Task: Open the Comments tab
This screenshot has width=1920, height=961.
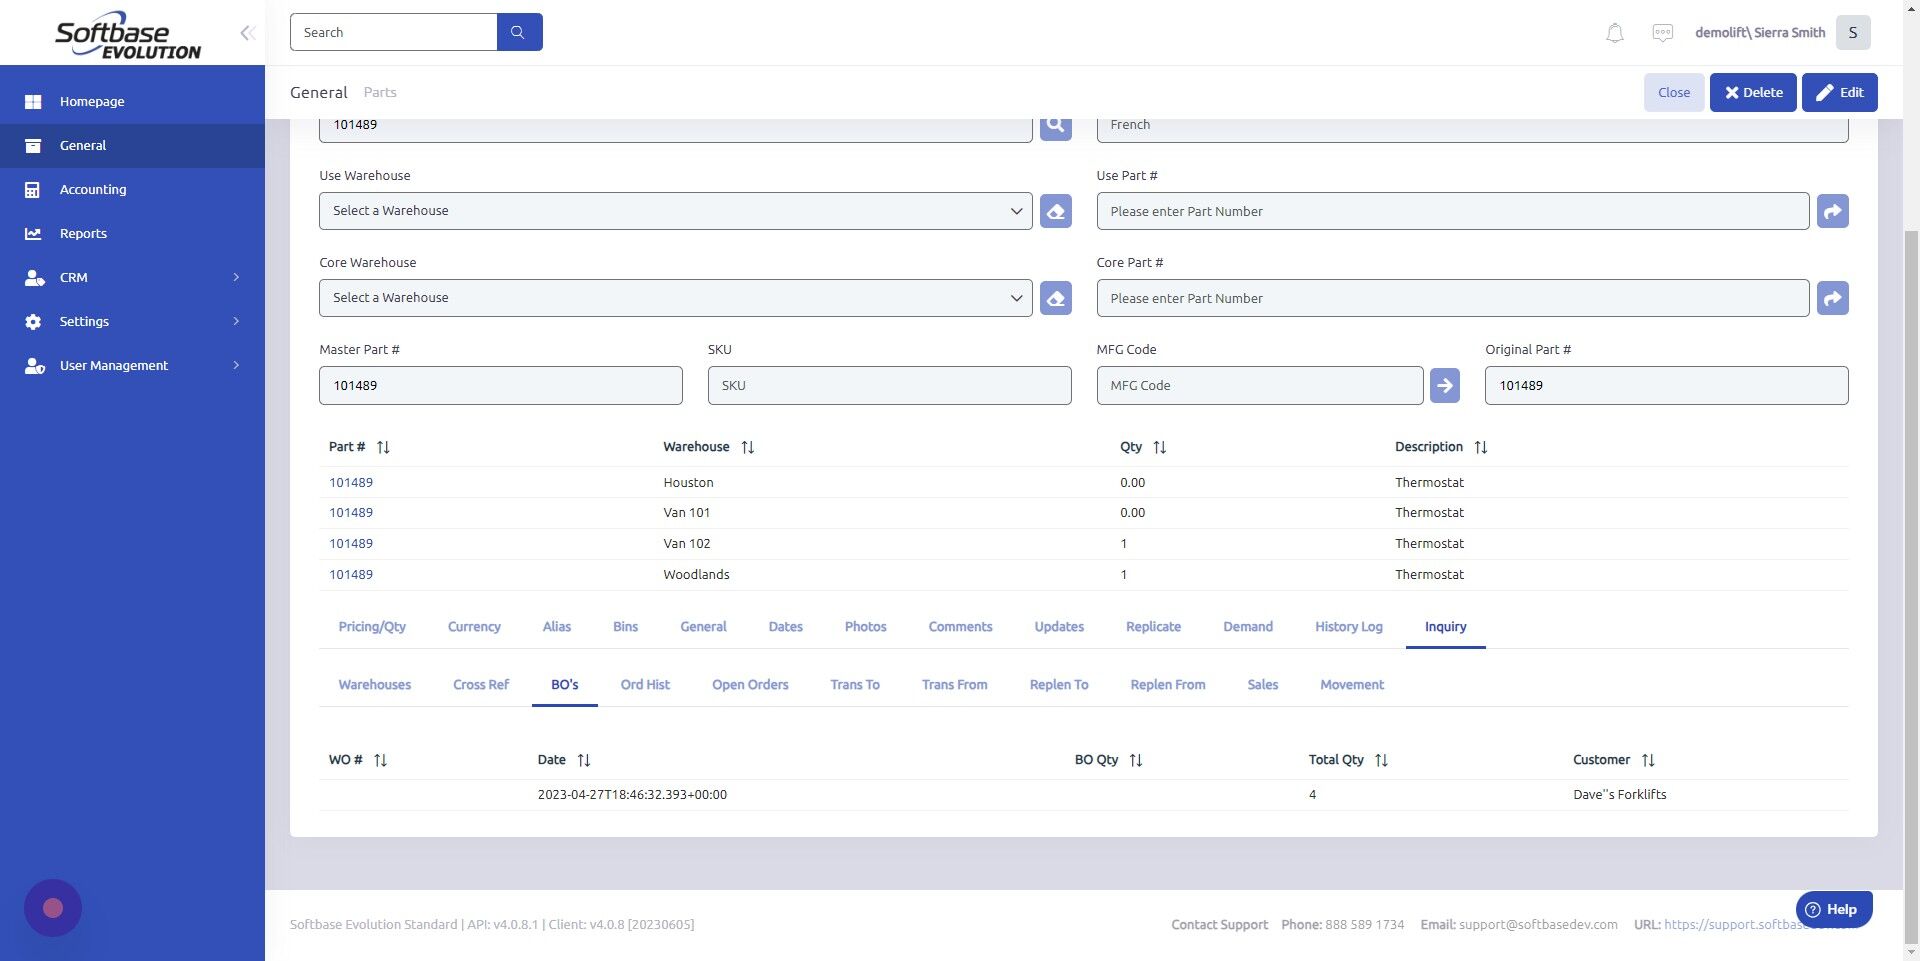Action: pos(960,627)
